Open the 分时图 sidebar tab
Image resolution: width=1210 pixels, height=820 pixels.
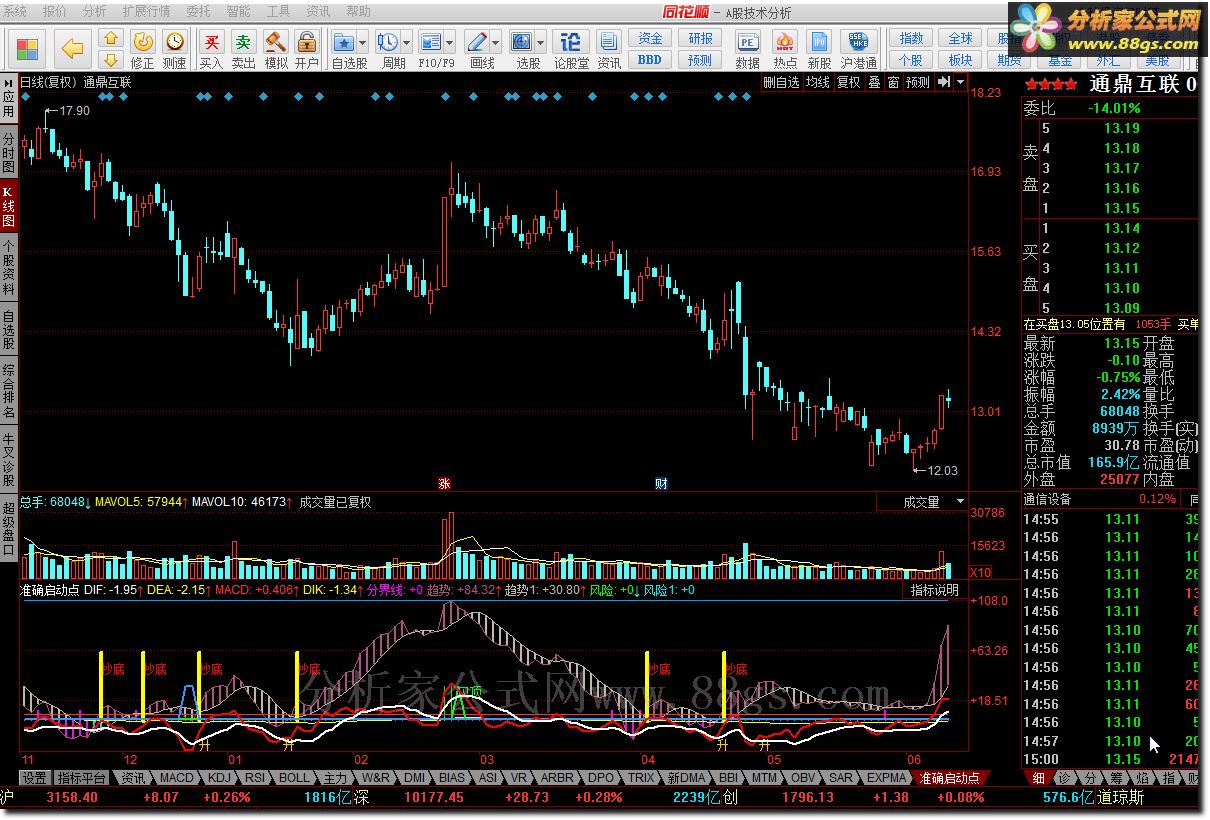(x=9, y=153)
